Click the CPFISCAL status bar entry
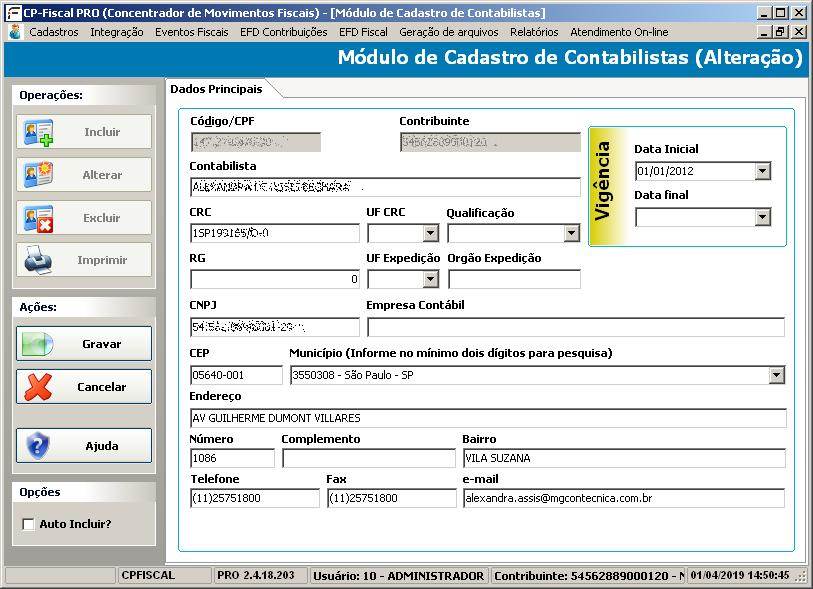 (x=148, y=576)
